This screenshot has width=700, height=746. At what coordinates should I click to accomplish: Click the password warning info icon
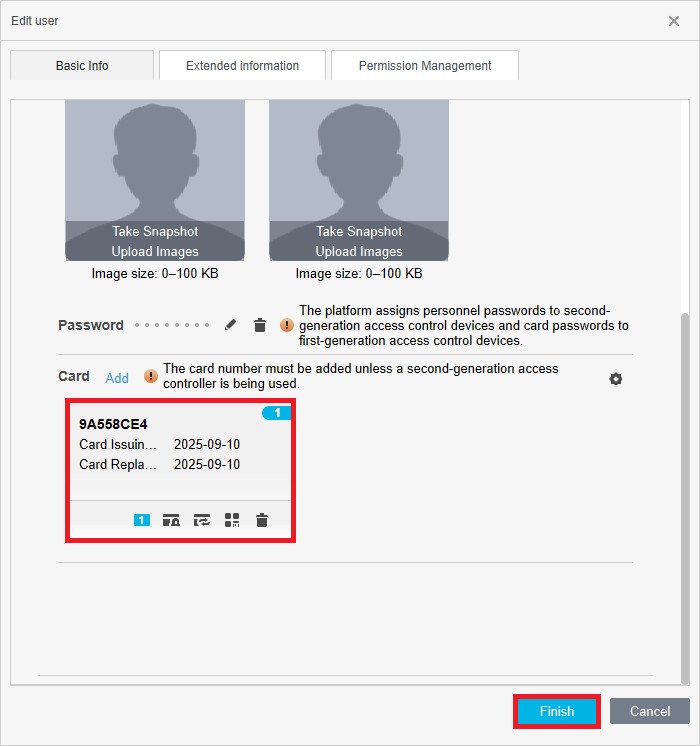(287, 325)
